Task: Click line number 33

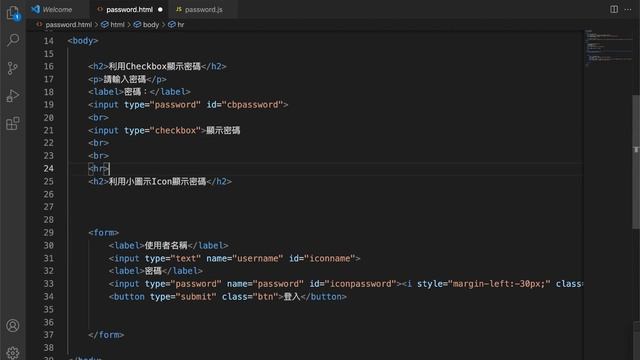Action: (49, 284)
